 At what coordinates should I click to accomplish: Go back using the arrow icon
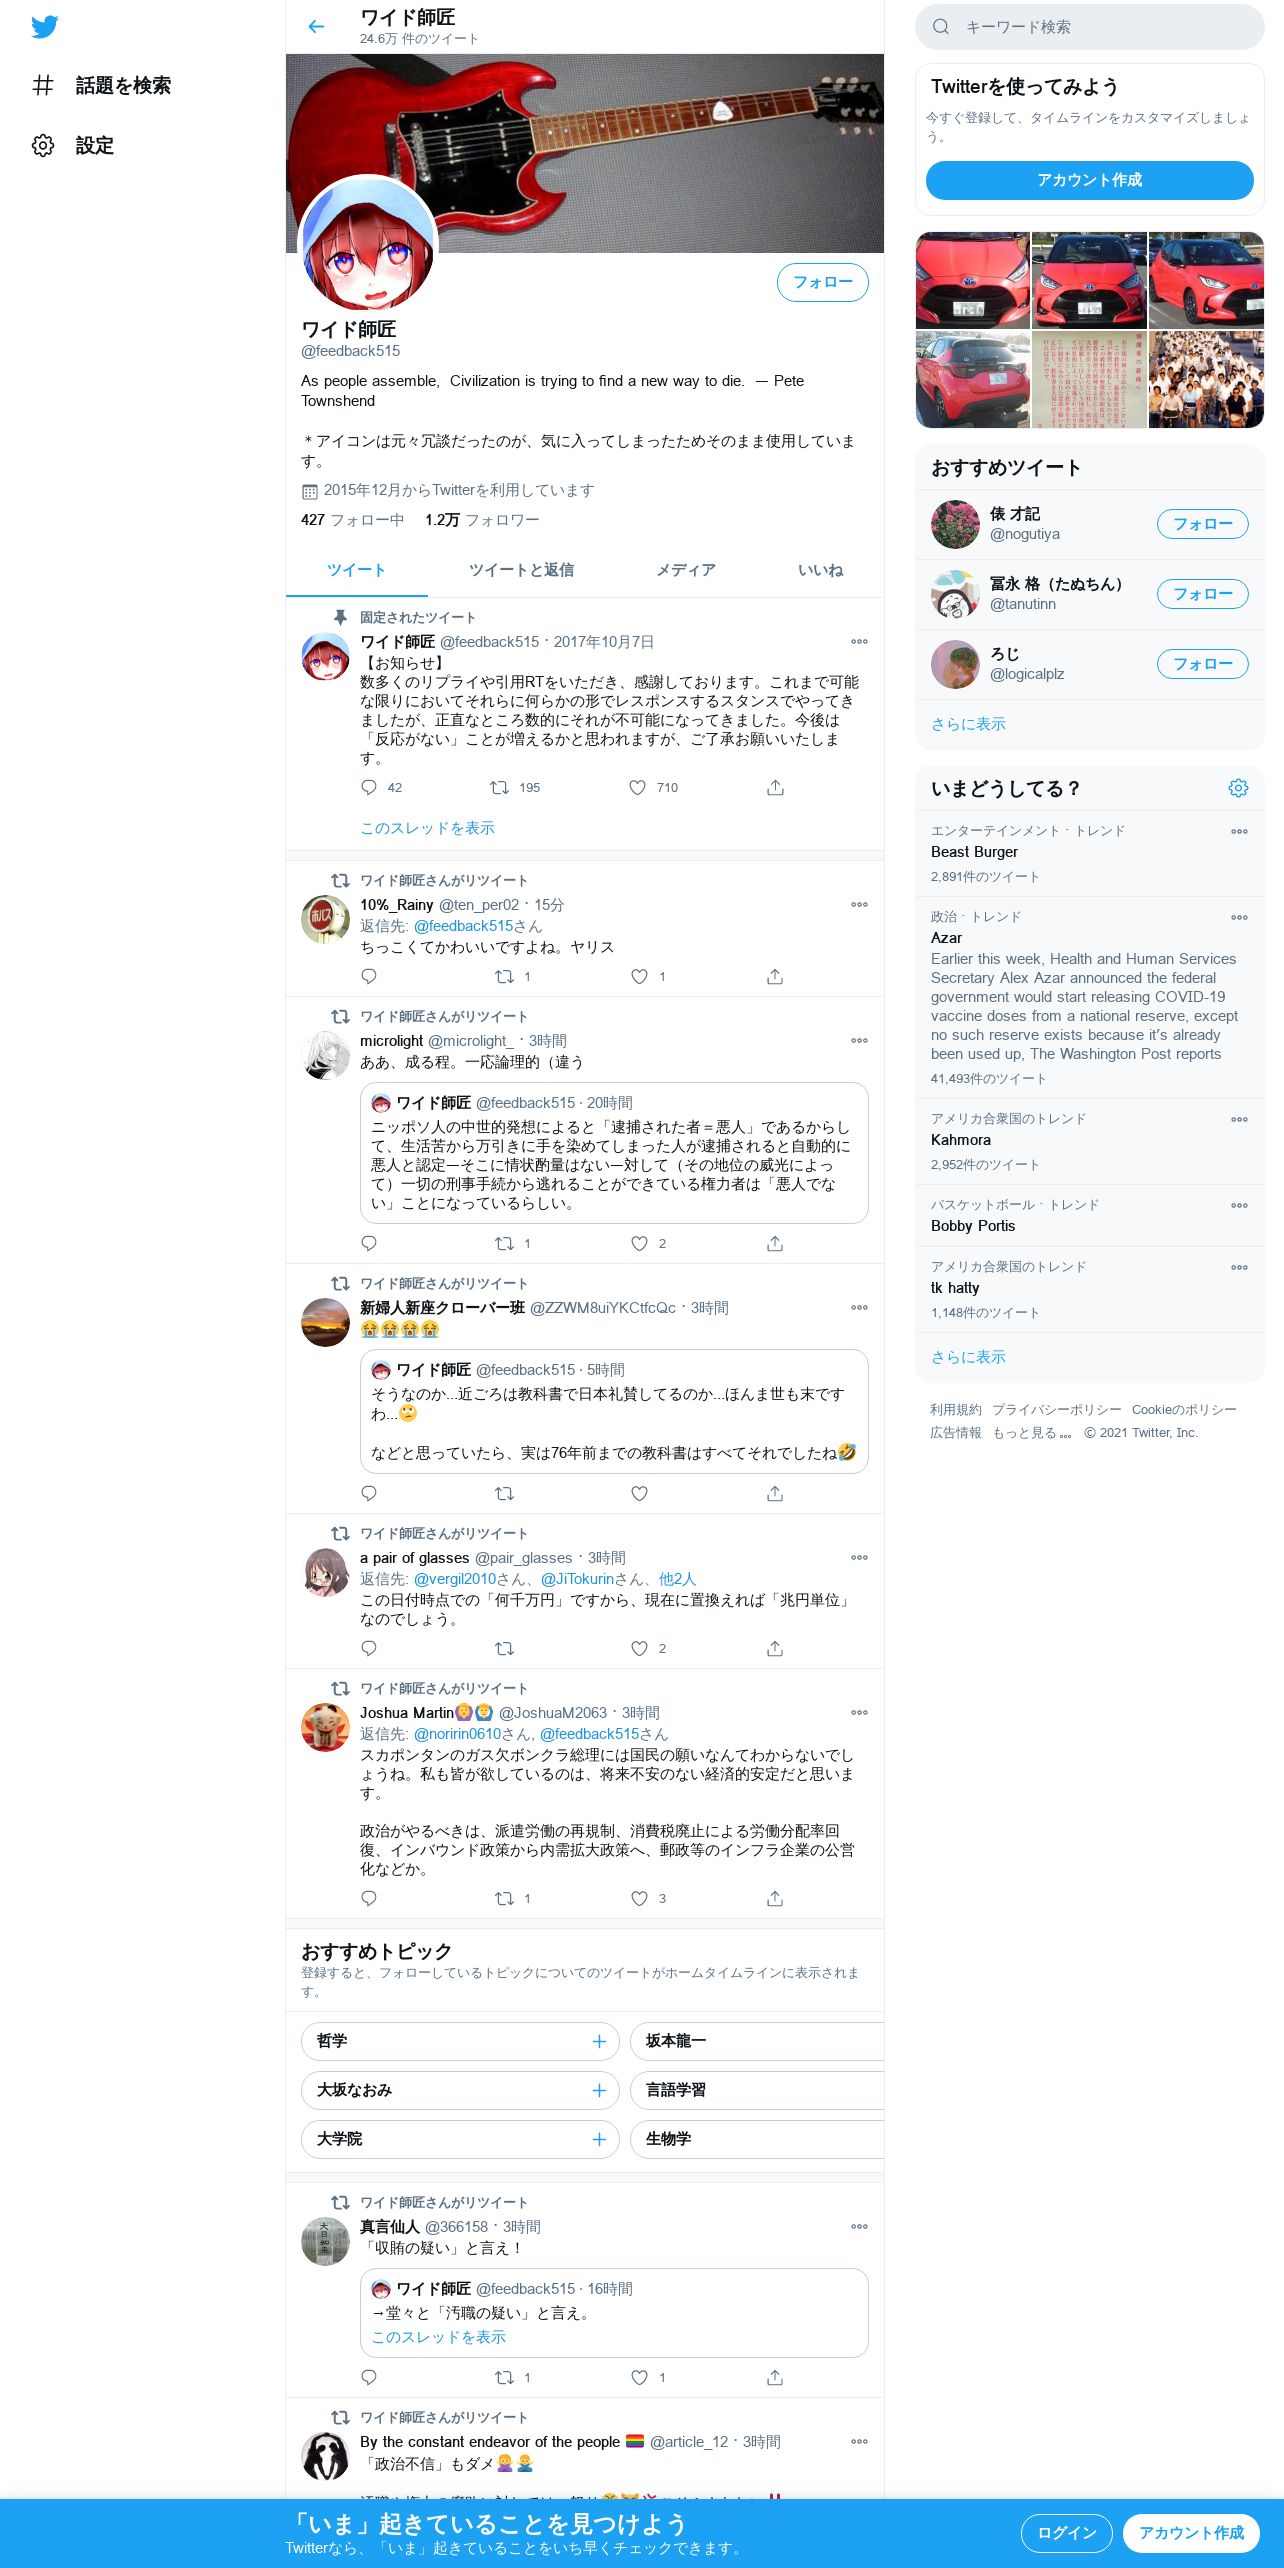click(316, 27)
